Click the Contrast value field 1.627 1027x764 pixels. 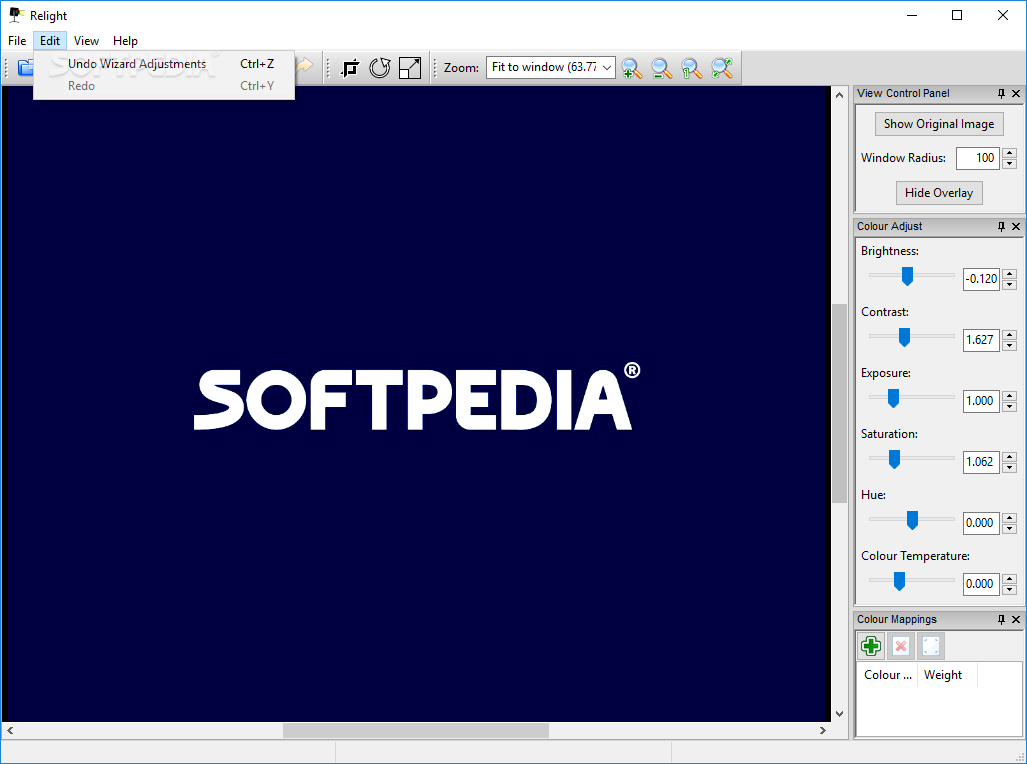(981, 340)
